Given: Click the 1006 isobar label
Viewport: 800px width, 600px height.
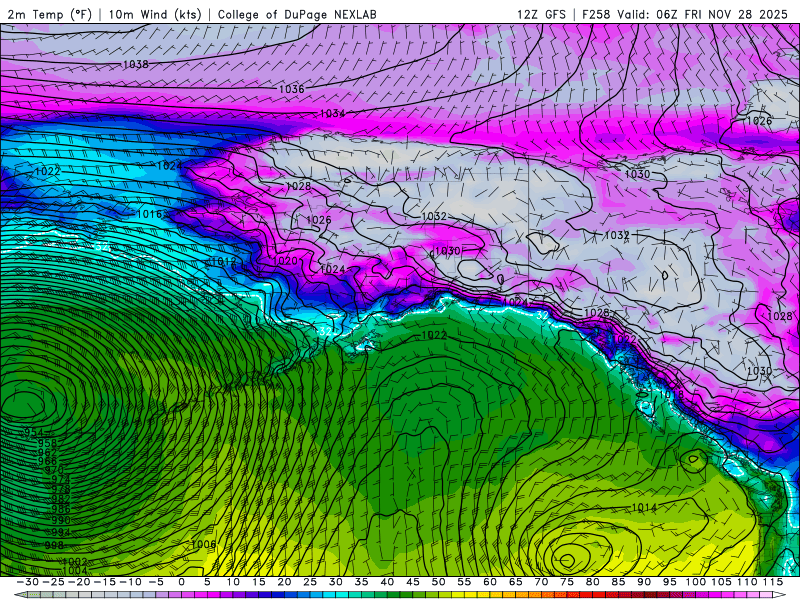Looking at the screenshot, I should coord(204,544).
